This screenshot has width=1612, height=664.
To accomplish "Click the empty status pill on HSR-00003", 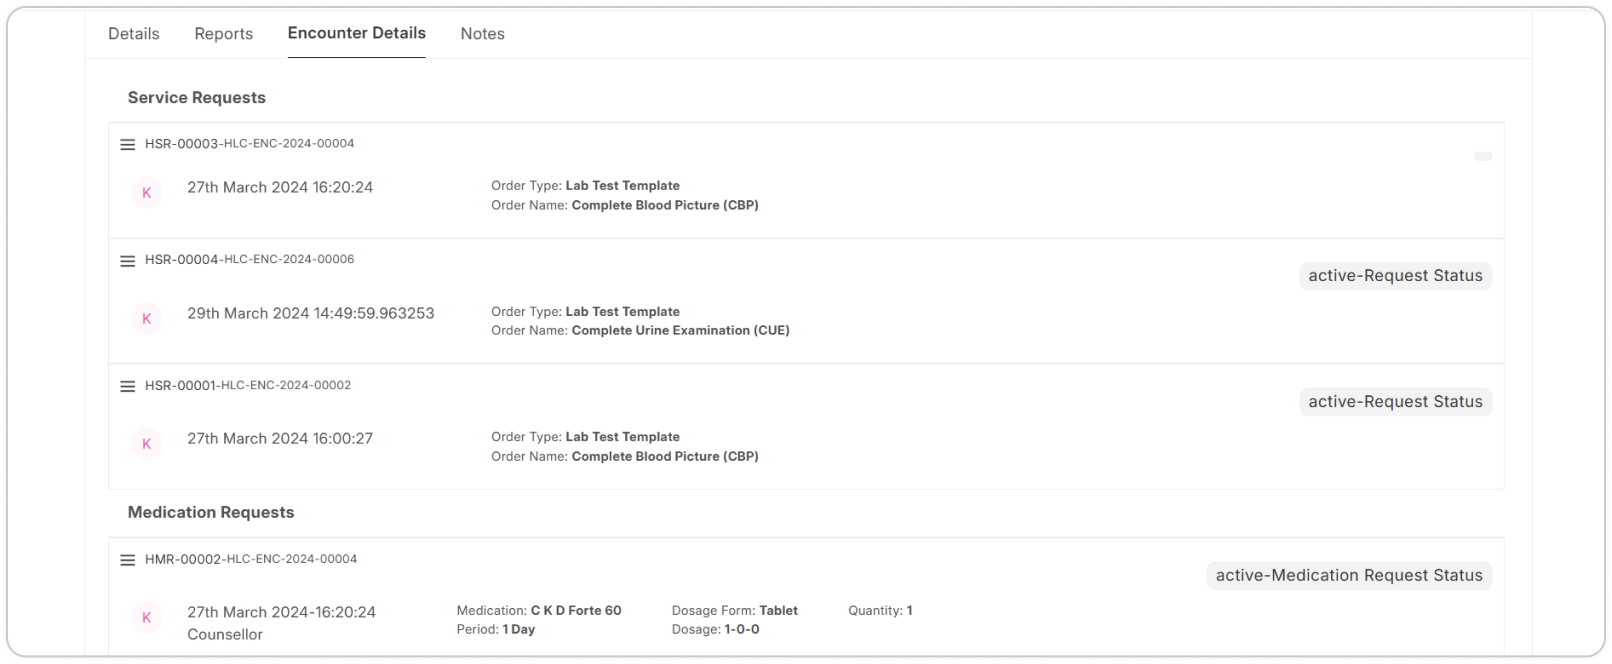I will pos(1483,157).
